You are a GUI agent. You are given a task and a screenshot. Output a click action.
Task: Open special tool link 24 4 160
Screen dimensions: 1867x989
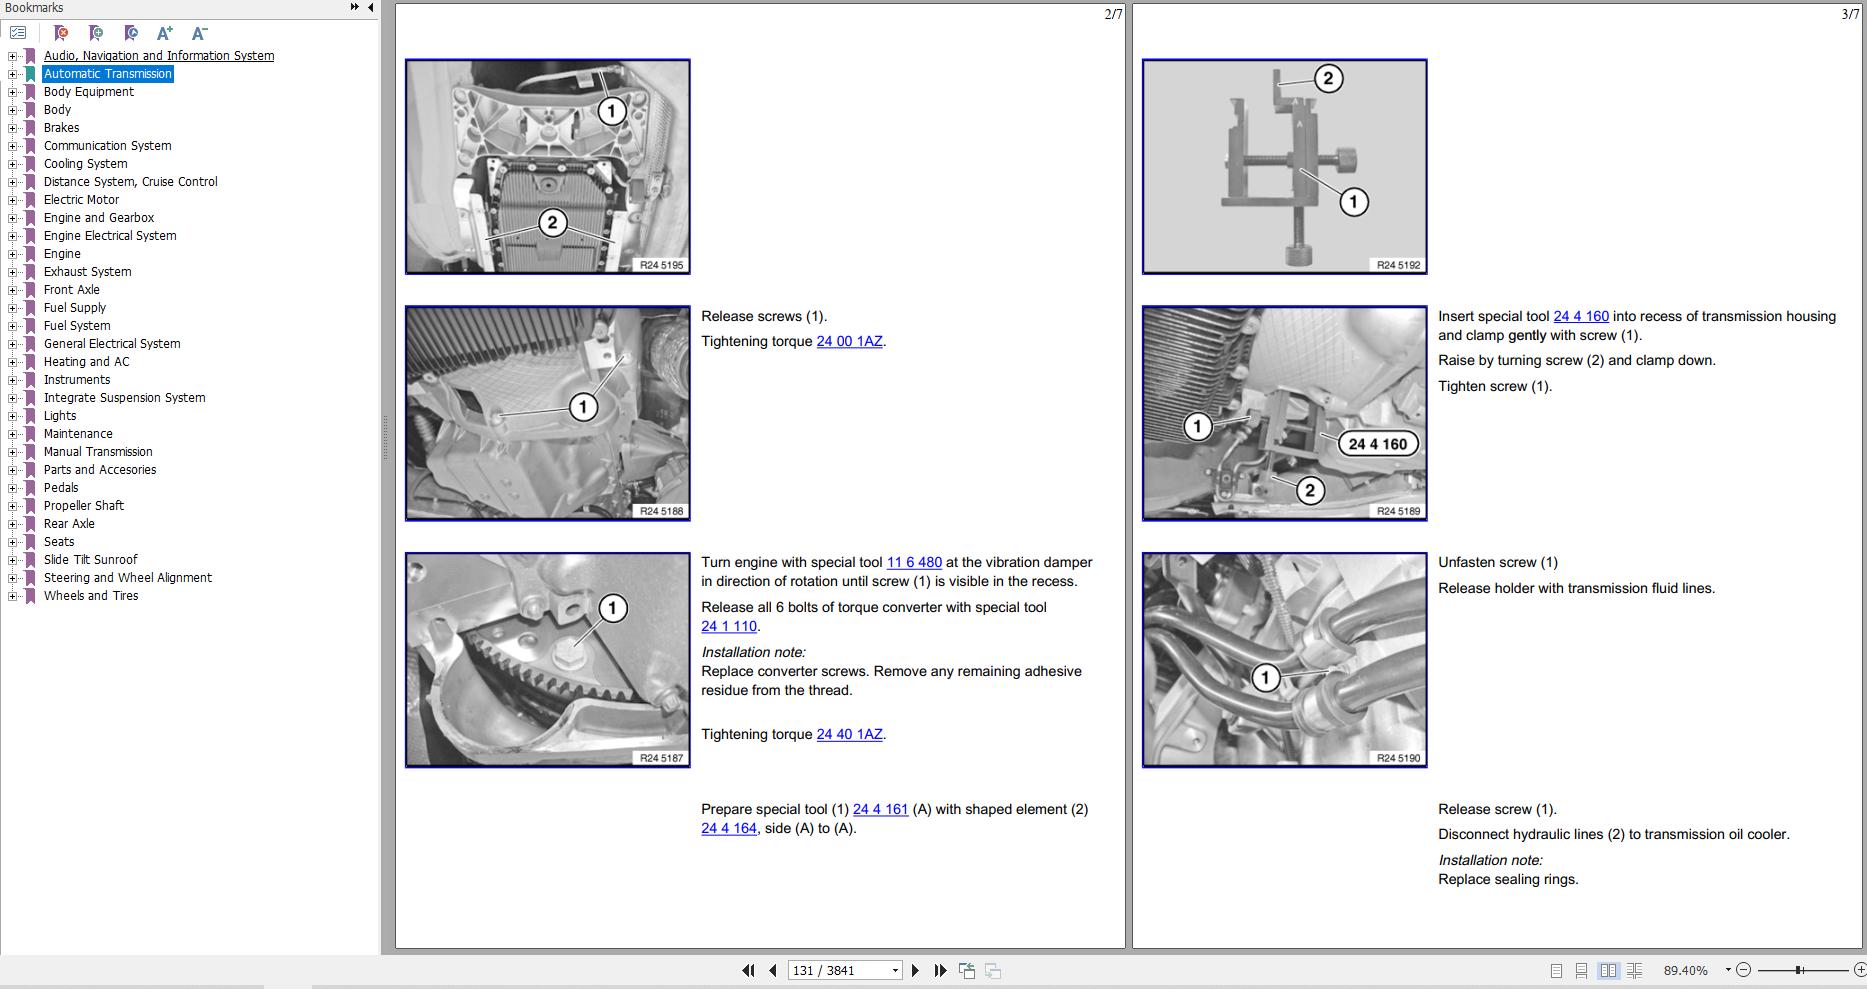pos(1581,316)
